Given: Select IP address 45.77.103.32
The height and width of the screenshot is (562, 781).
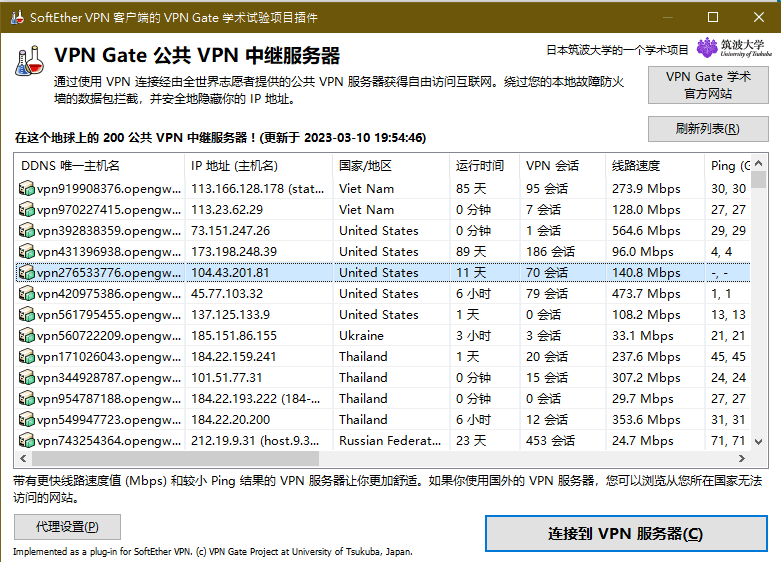Looking at the screenshot, I should coord(227,293).
